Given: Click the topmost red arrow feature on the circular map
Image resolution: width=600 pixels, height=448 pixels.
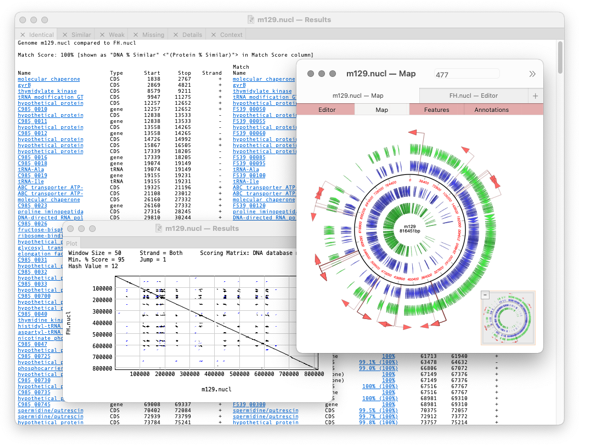Looking at the screenshot, I should pos(413,132).
